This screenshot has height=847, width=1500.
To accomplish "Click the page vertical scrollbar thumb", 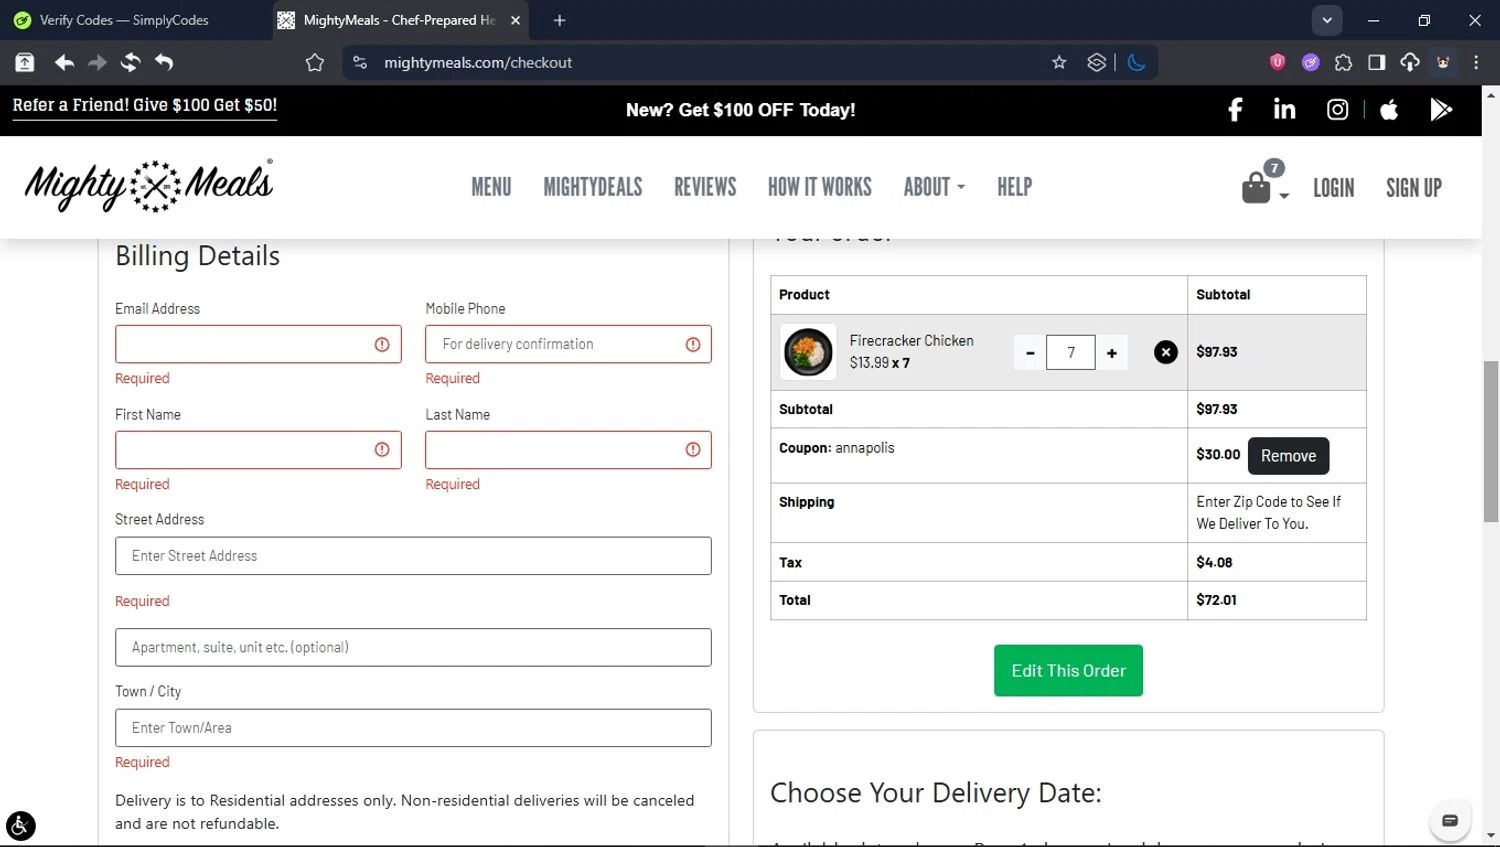I will tap(1491, 441).
